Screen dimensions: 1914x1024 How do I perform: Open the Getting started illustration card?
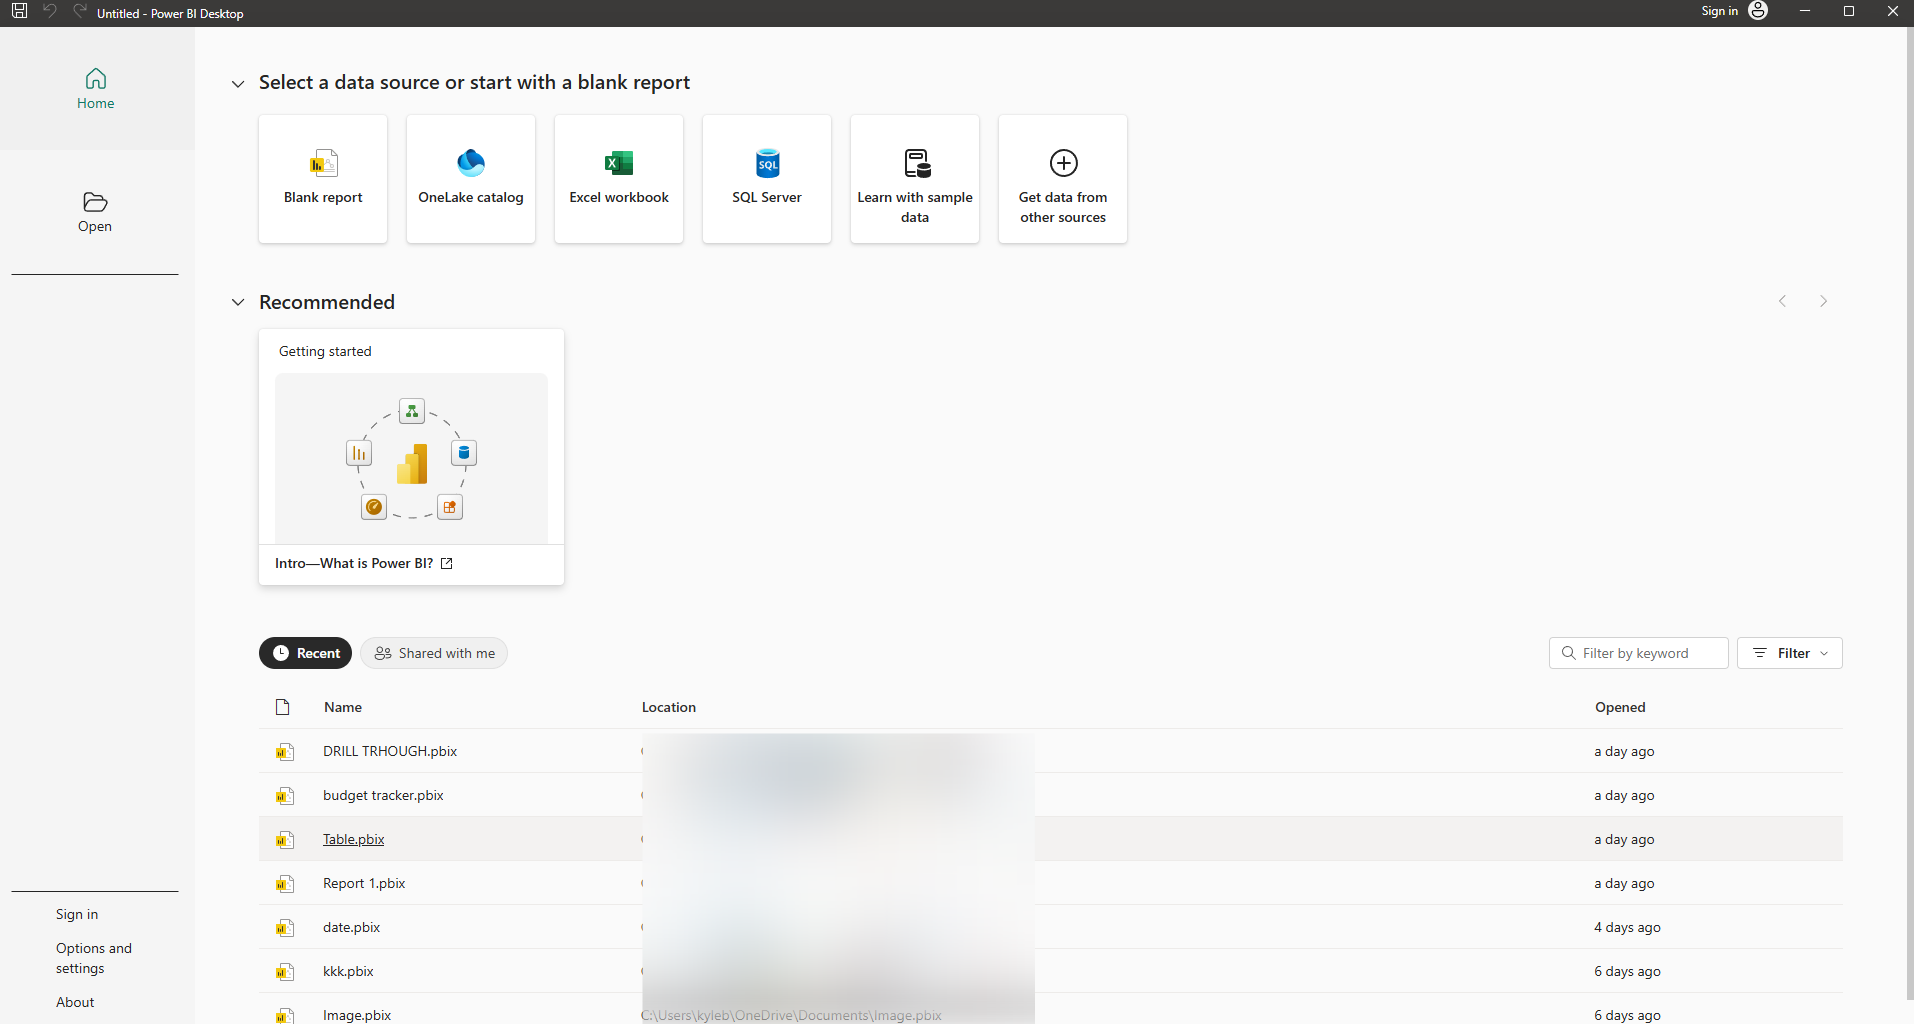pyautogui.click(x=411, y=458)
